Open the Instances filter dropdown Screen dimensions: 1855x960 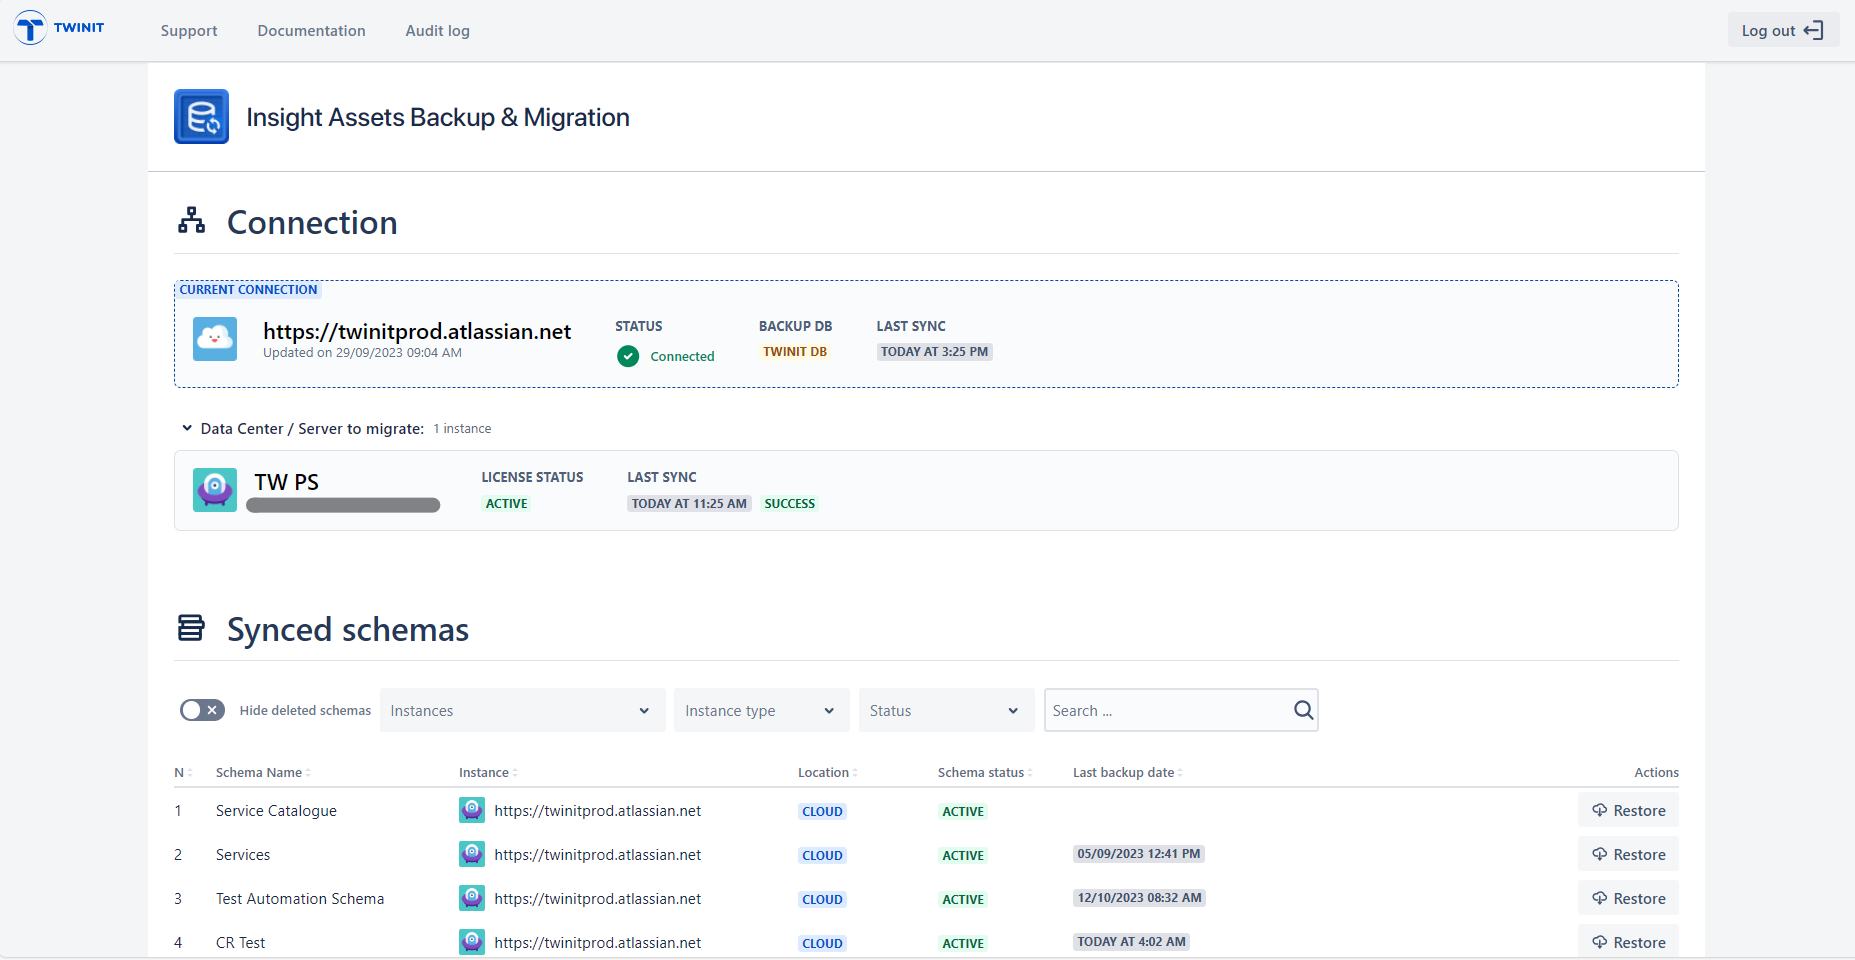click(522, 710)
